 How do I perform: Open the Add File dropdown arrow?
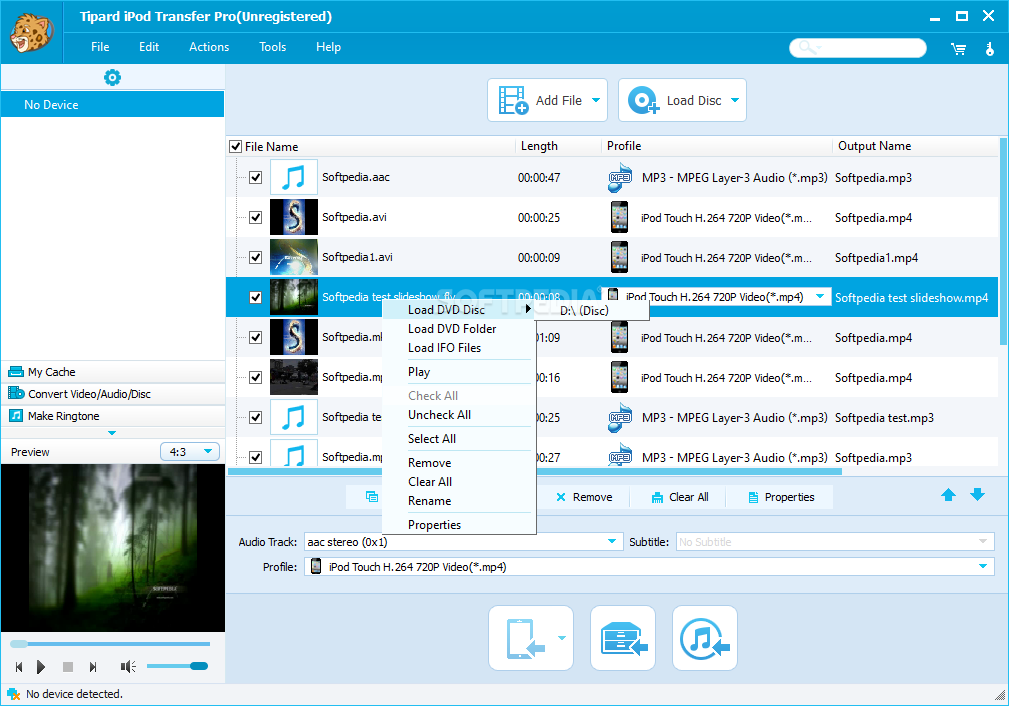pos(596,100)
